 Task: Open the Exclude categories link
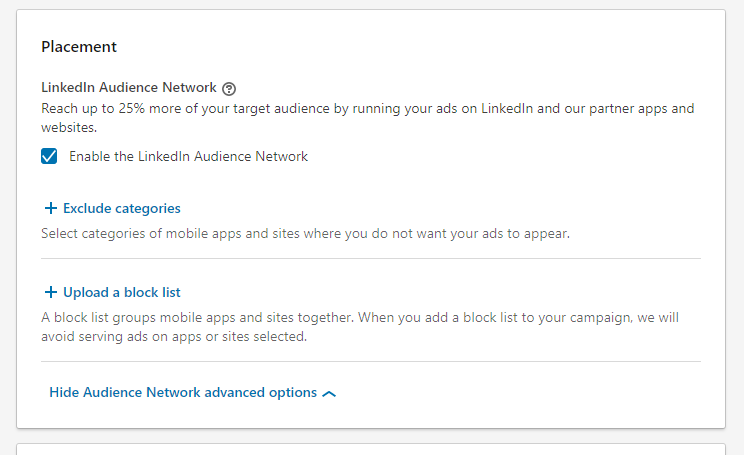(x=121, y=209)
